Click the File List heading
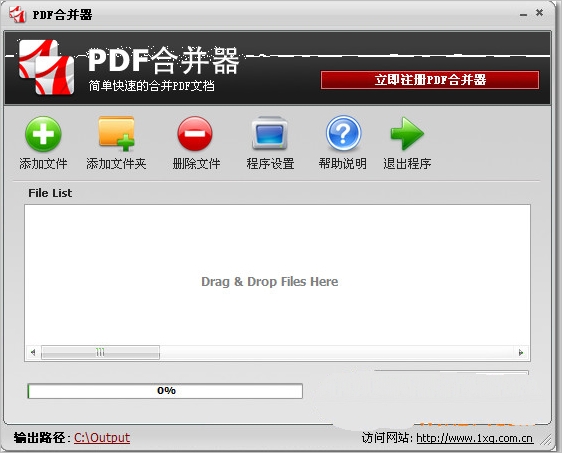 pyautogui.click(x=50, y=193)
